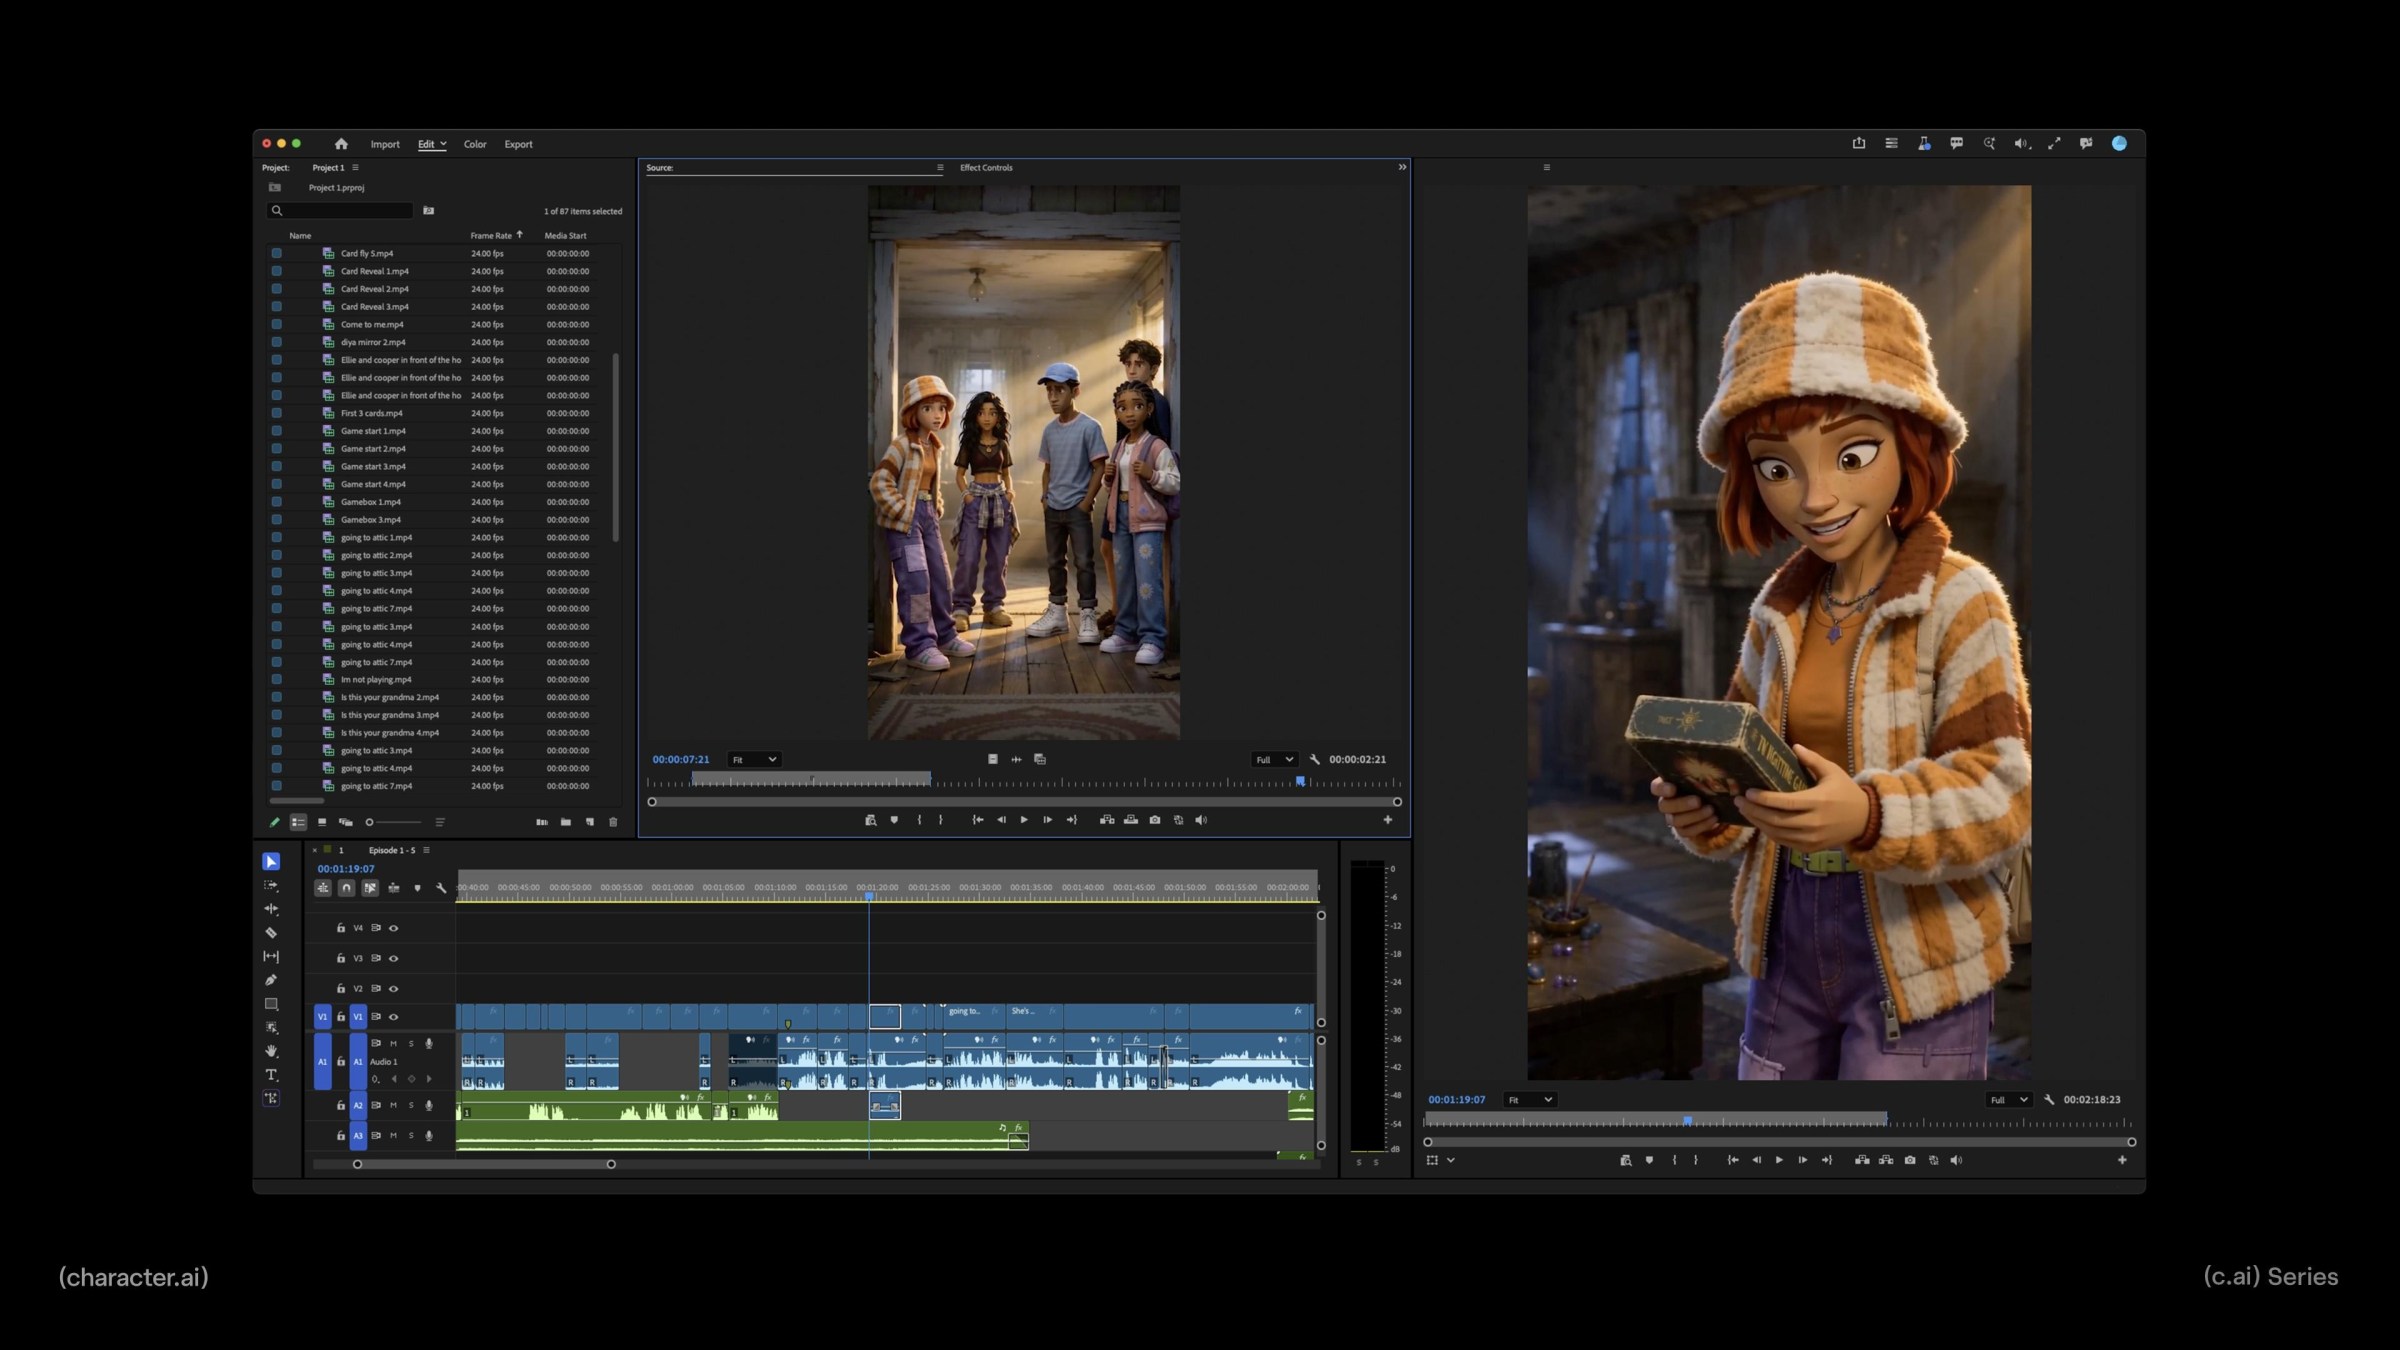Click timeline timecode 00:01:19:07
2400x1350 pixels.
(345, 869)
